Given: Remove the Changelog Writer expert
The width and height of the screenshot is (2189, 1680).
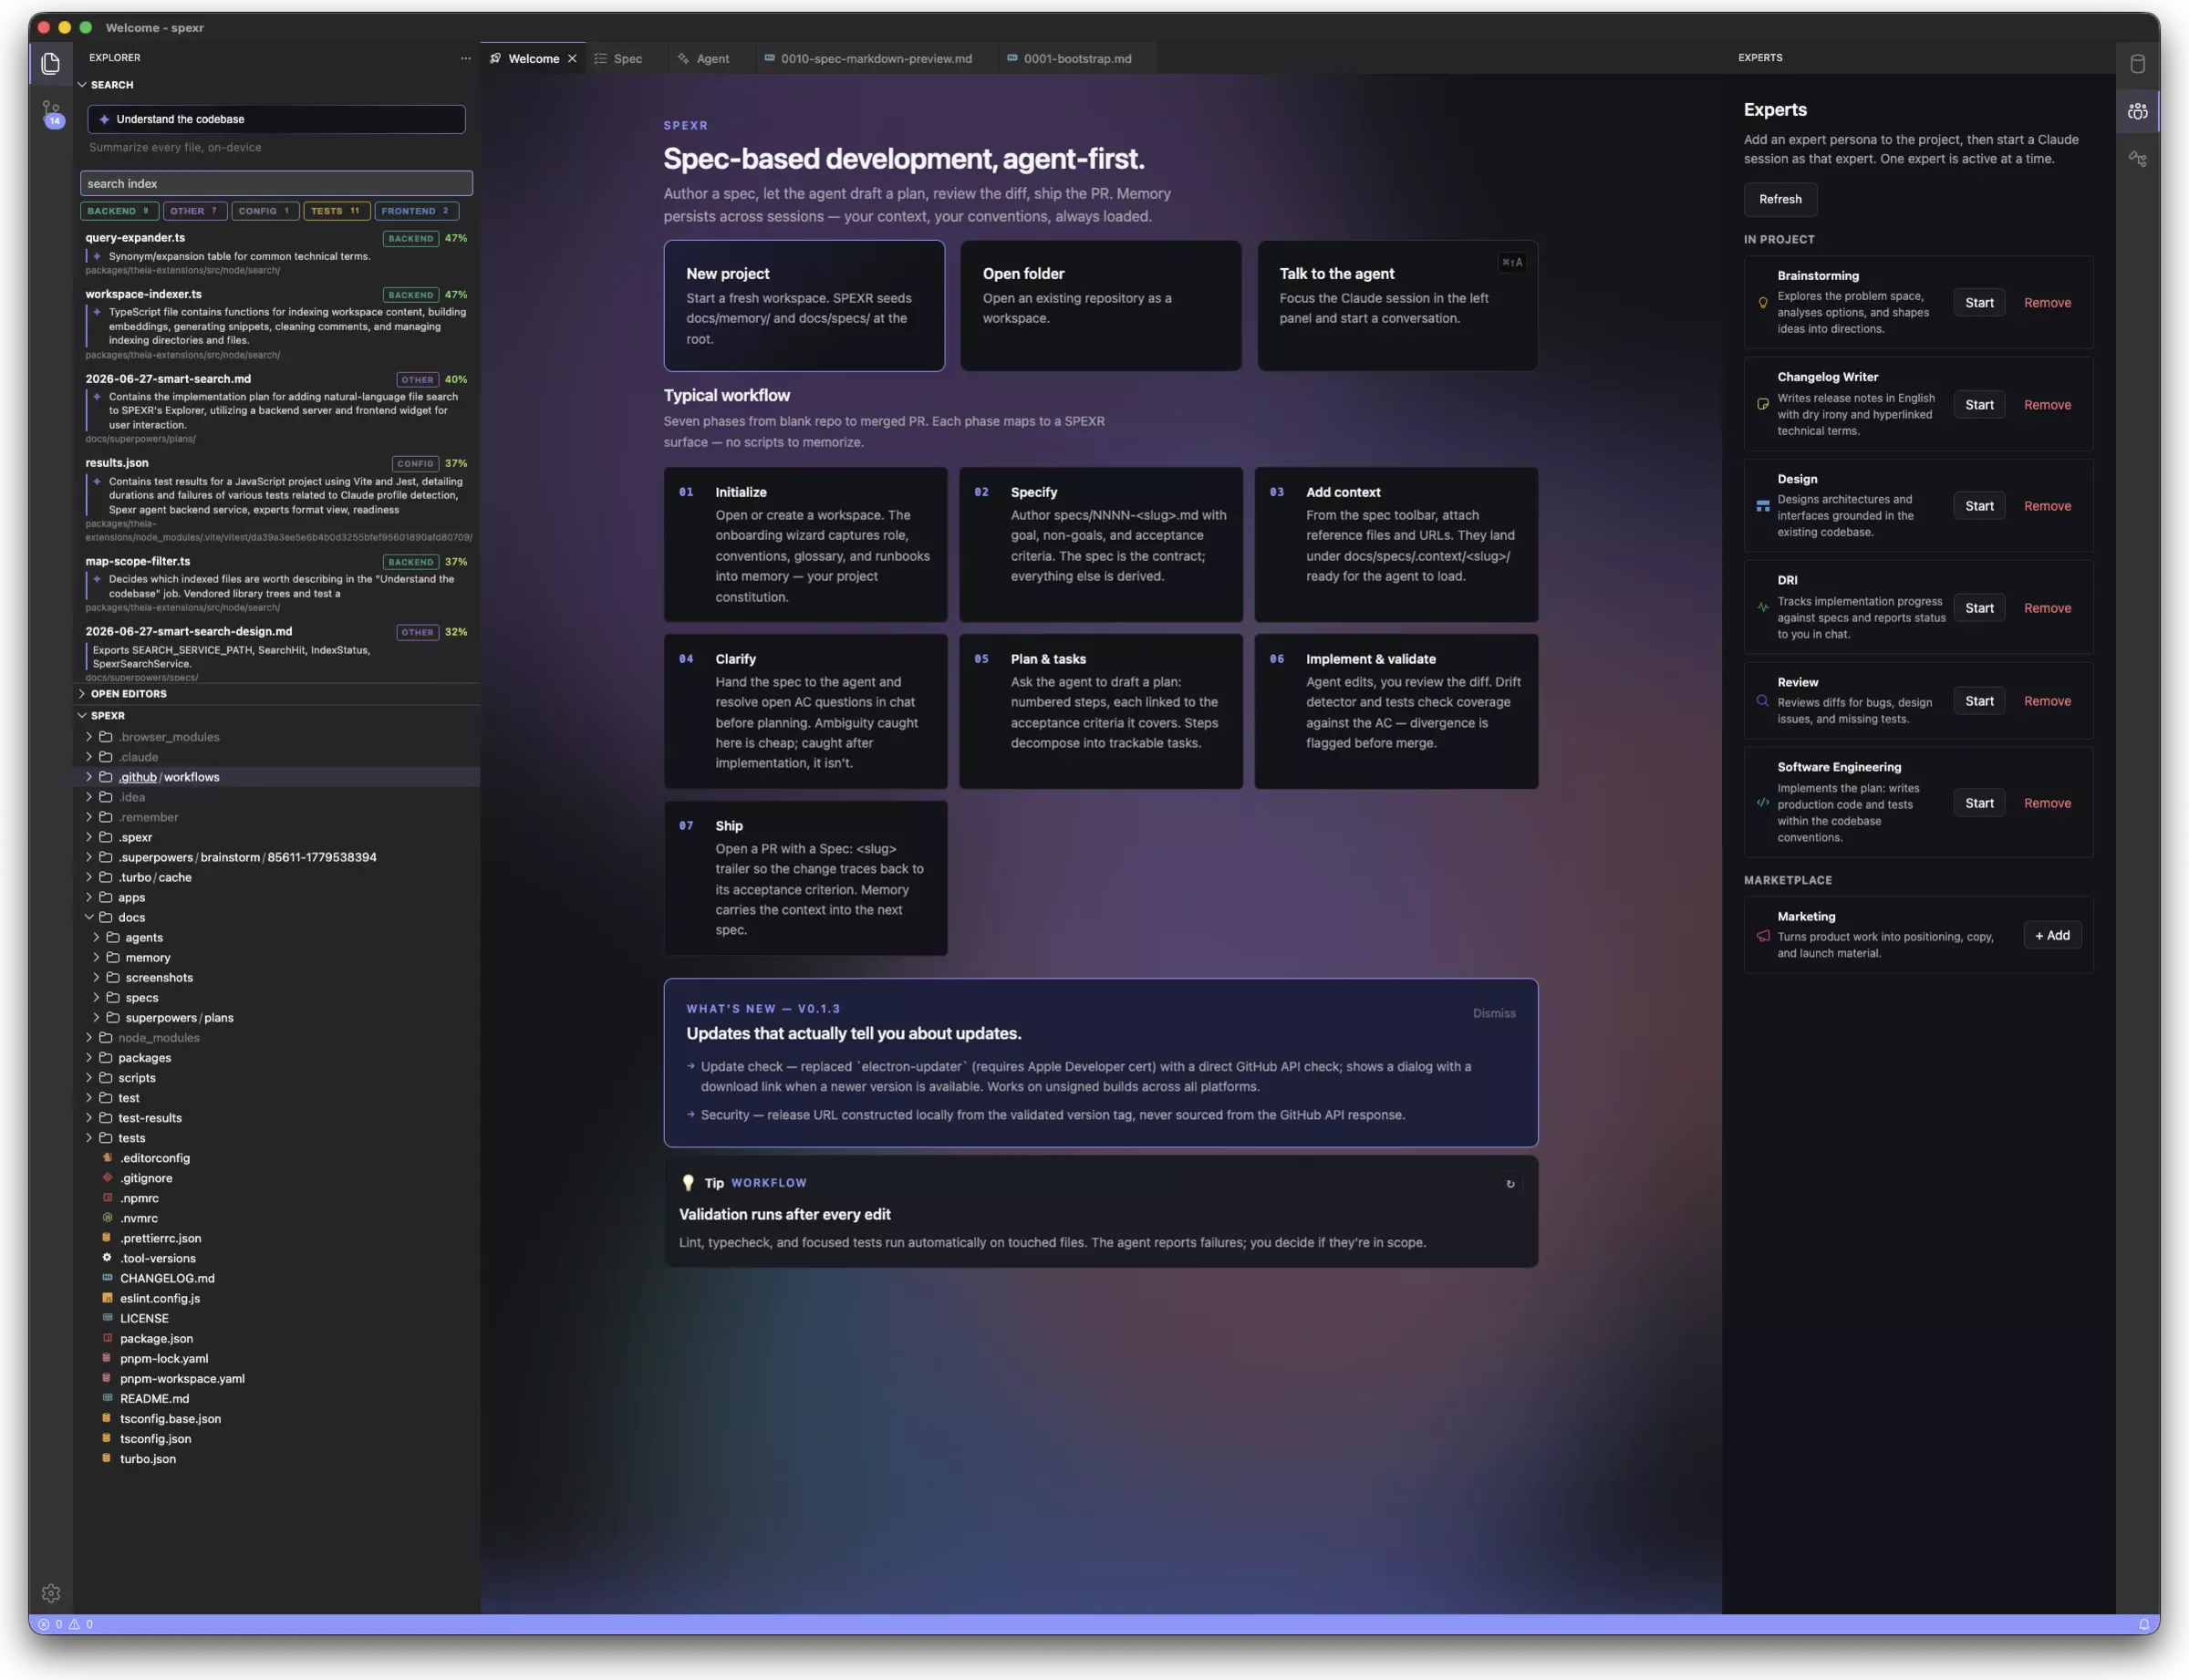Looking at the screenshot, I should (2047, 405).
